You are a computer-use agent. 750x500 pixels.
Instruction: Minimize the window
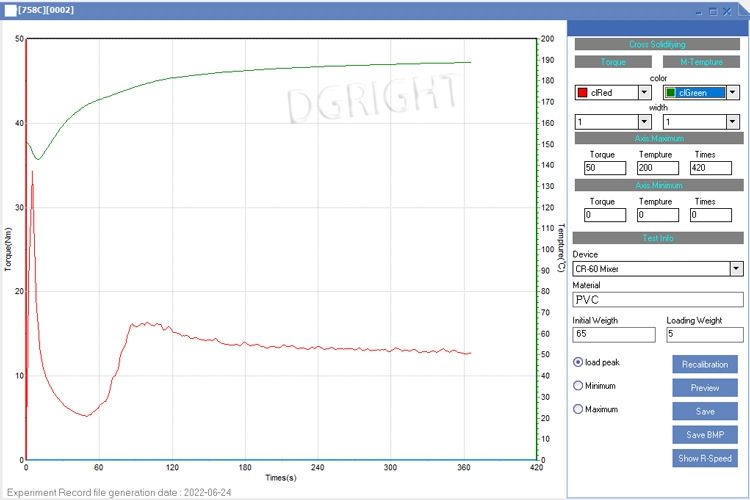point(699,12)
